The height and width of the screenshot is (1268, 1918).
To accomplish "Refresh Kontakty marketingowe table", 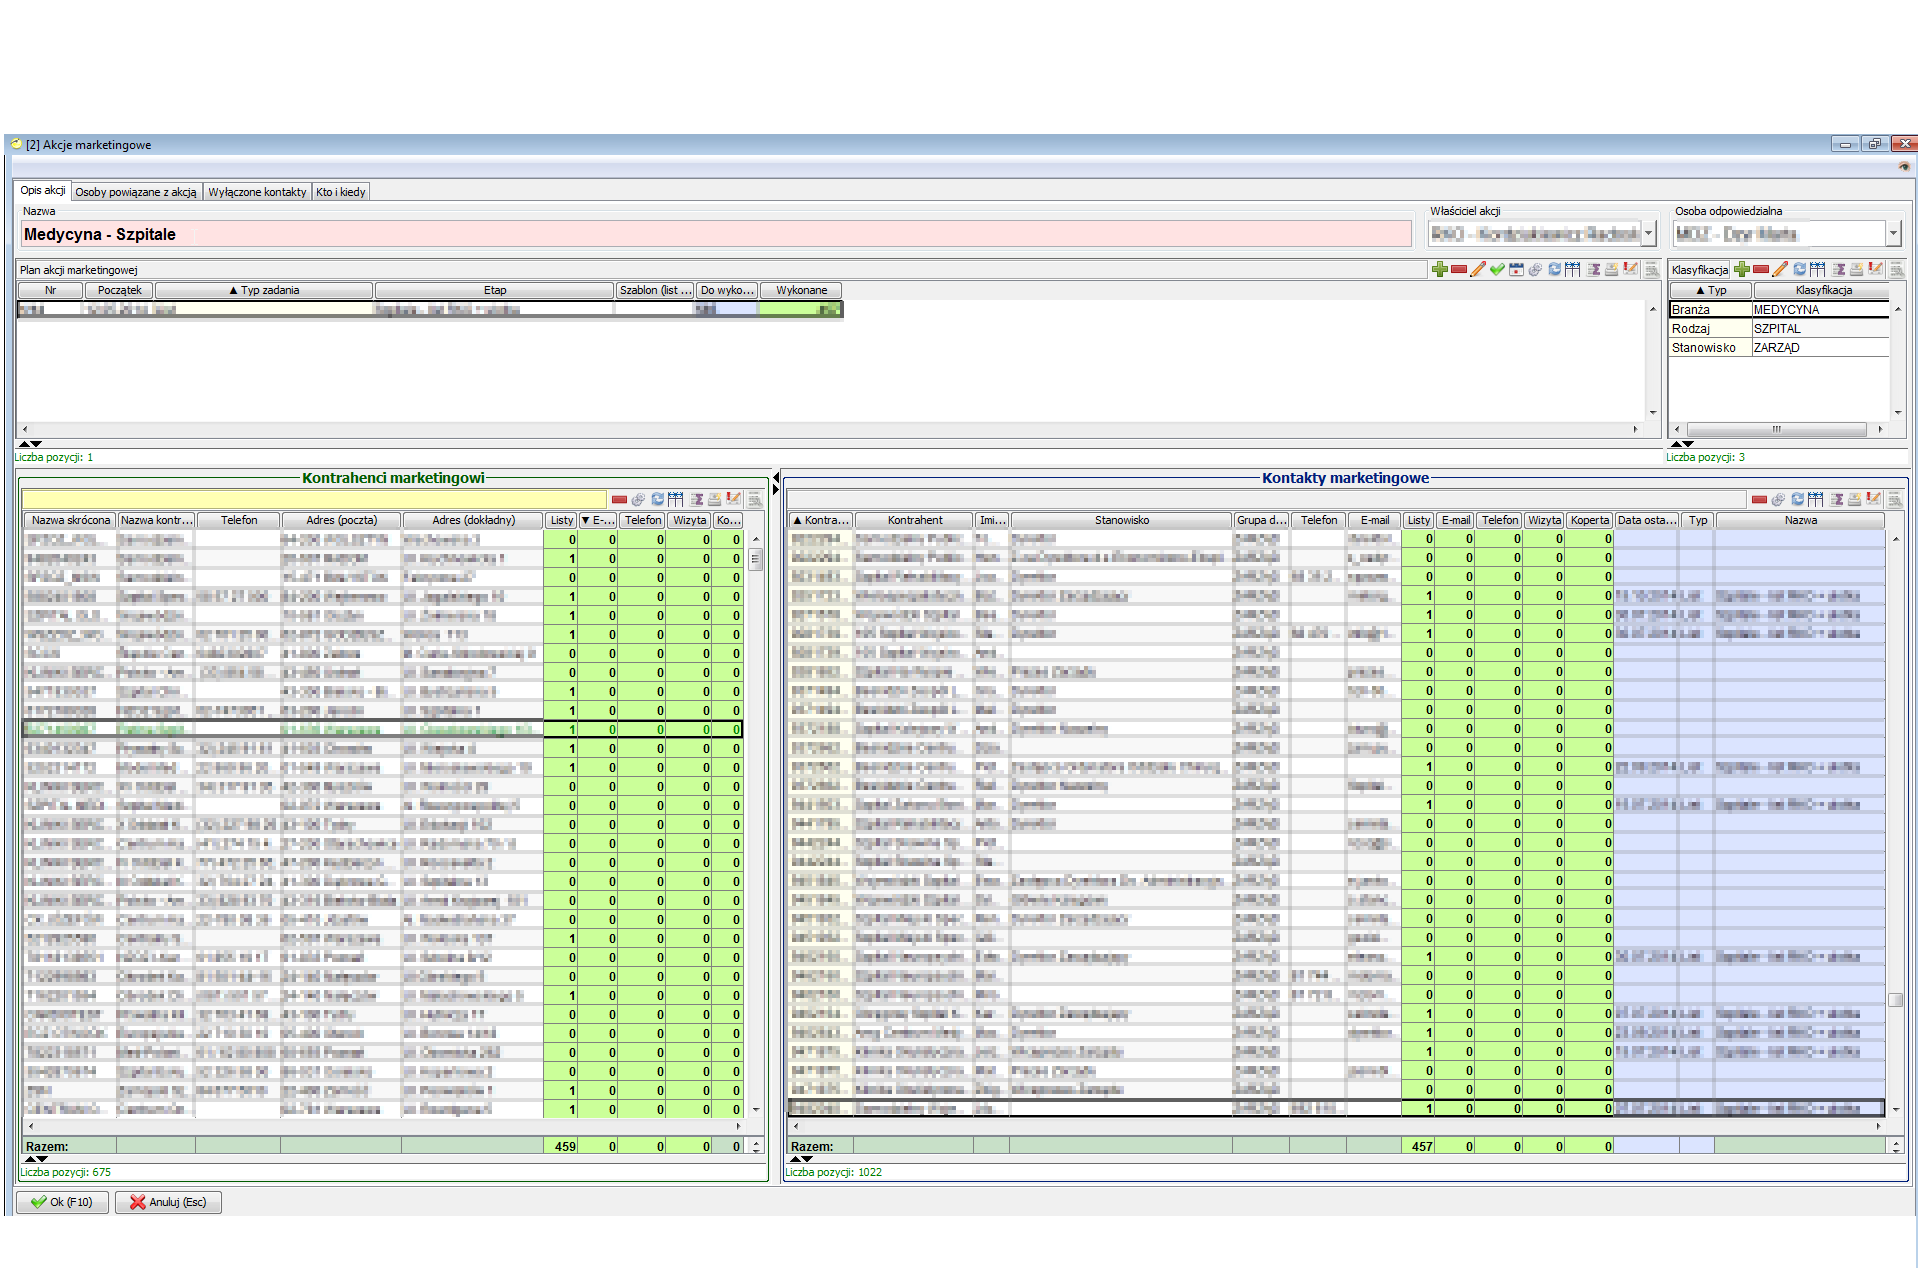I will coord(1797,499).
